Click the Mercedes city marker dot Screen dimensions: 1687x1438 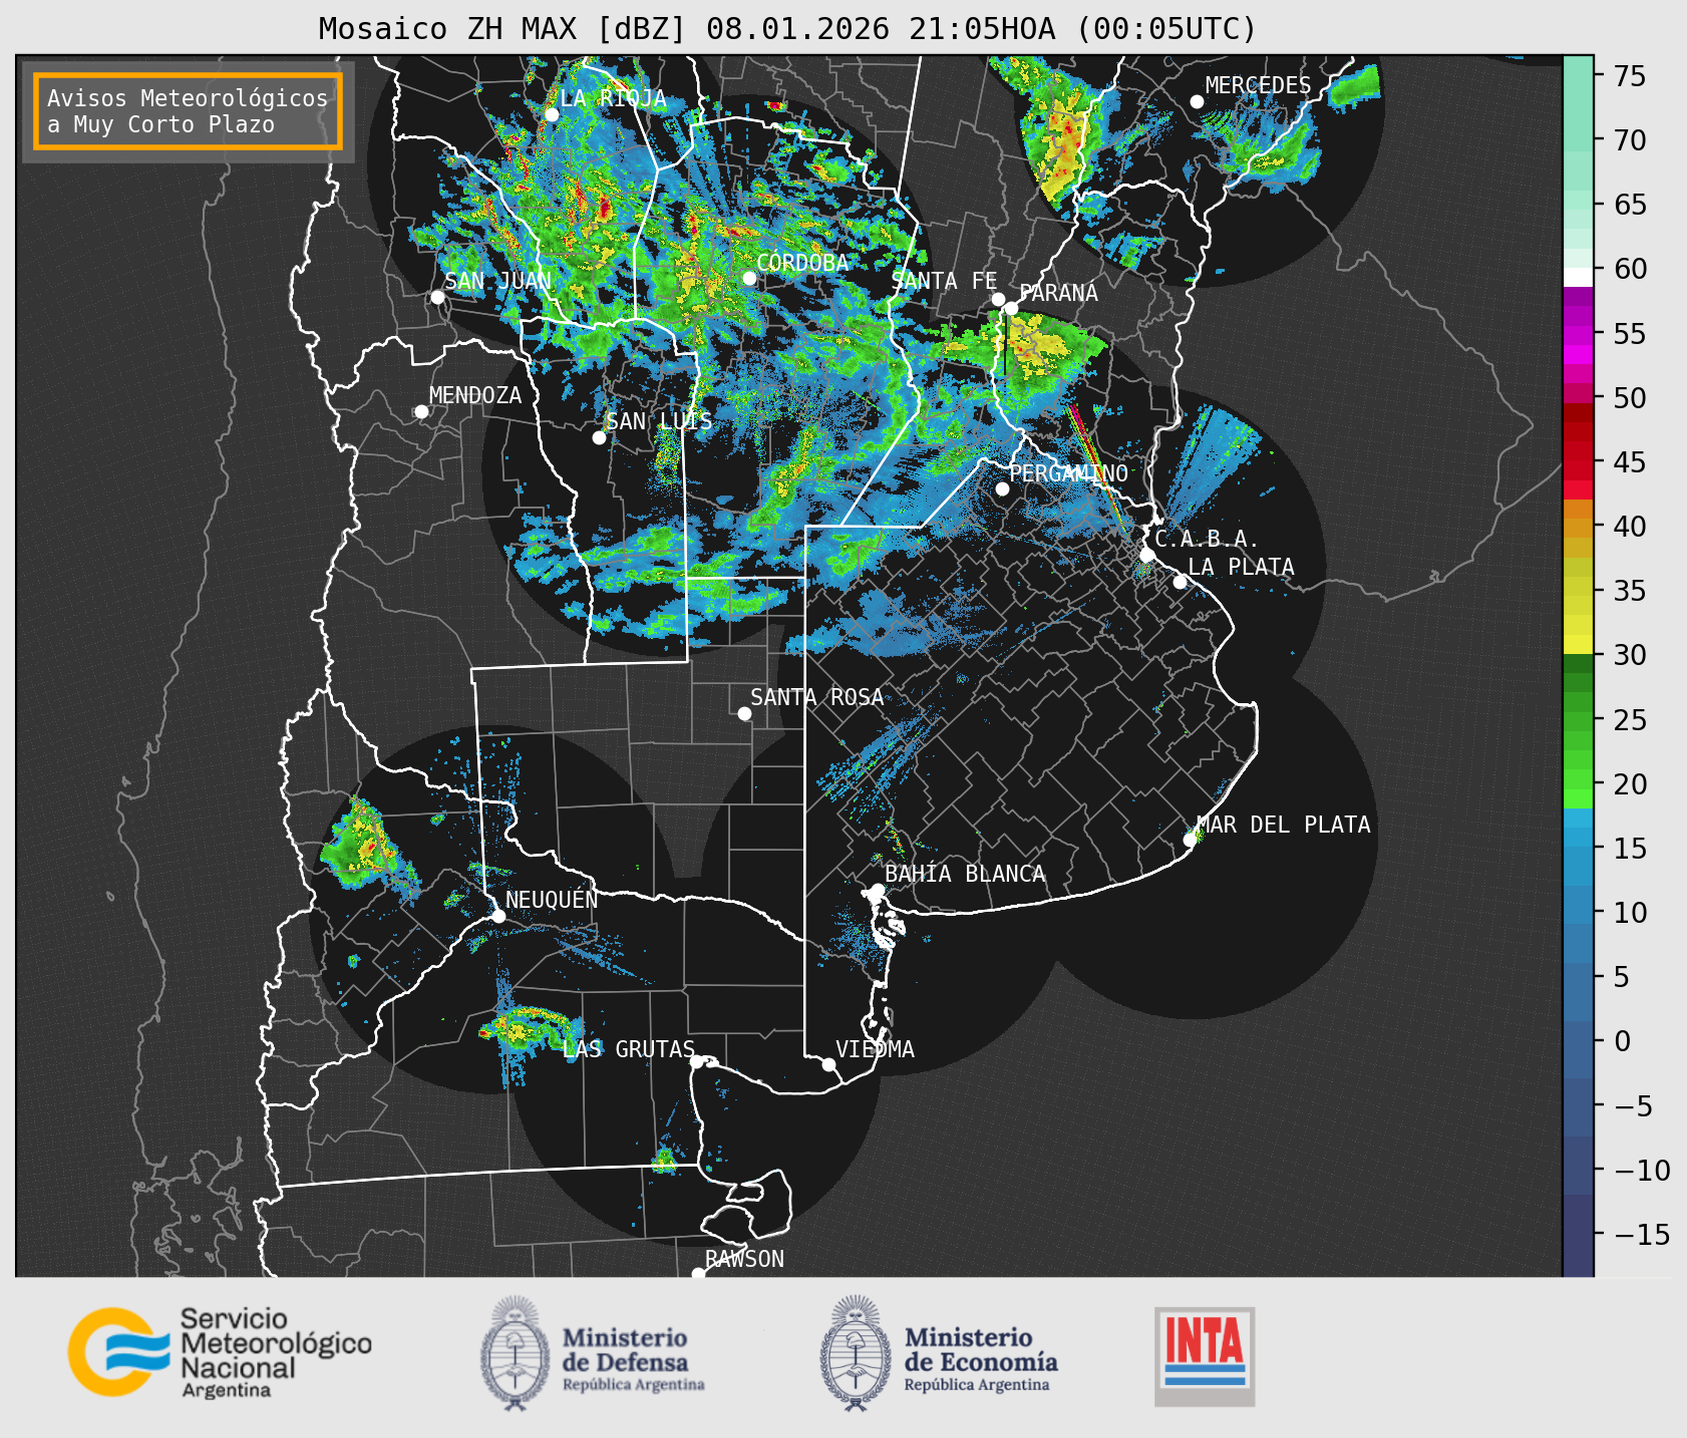click(x=1197, y=102)
